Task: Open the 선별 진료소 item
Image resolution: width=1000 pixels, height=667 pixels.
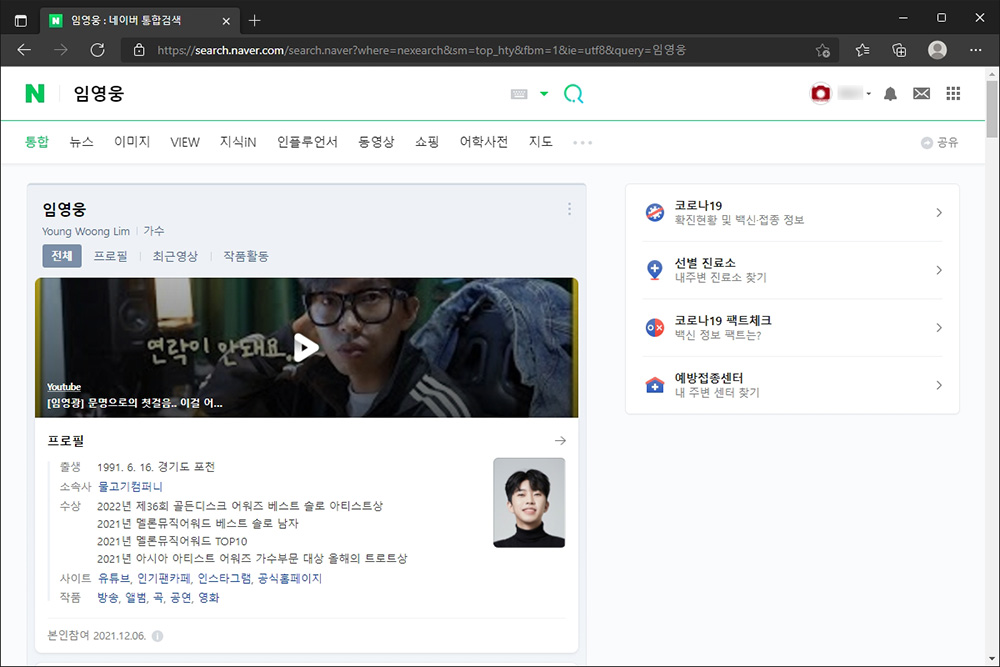Action: click(x=792, y=270)
